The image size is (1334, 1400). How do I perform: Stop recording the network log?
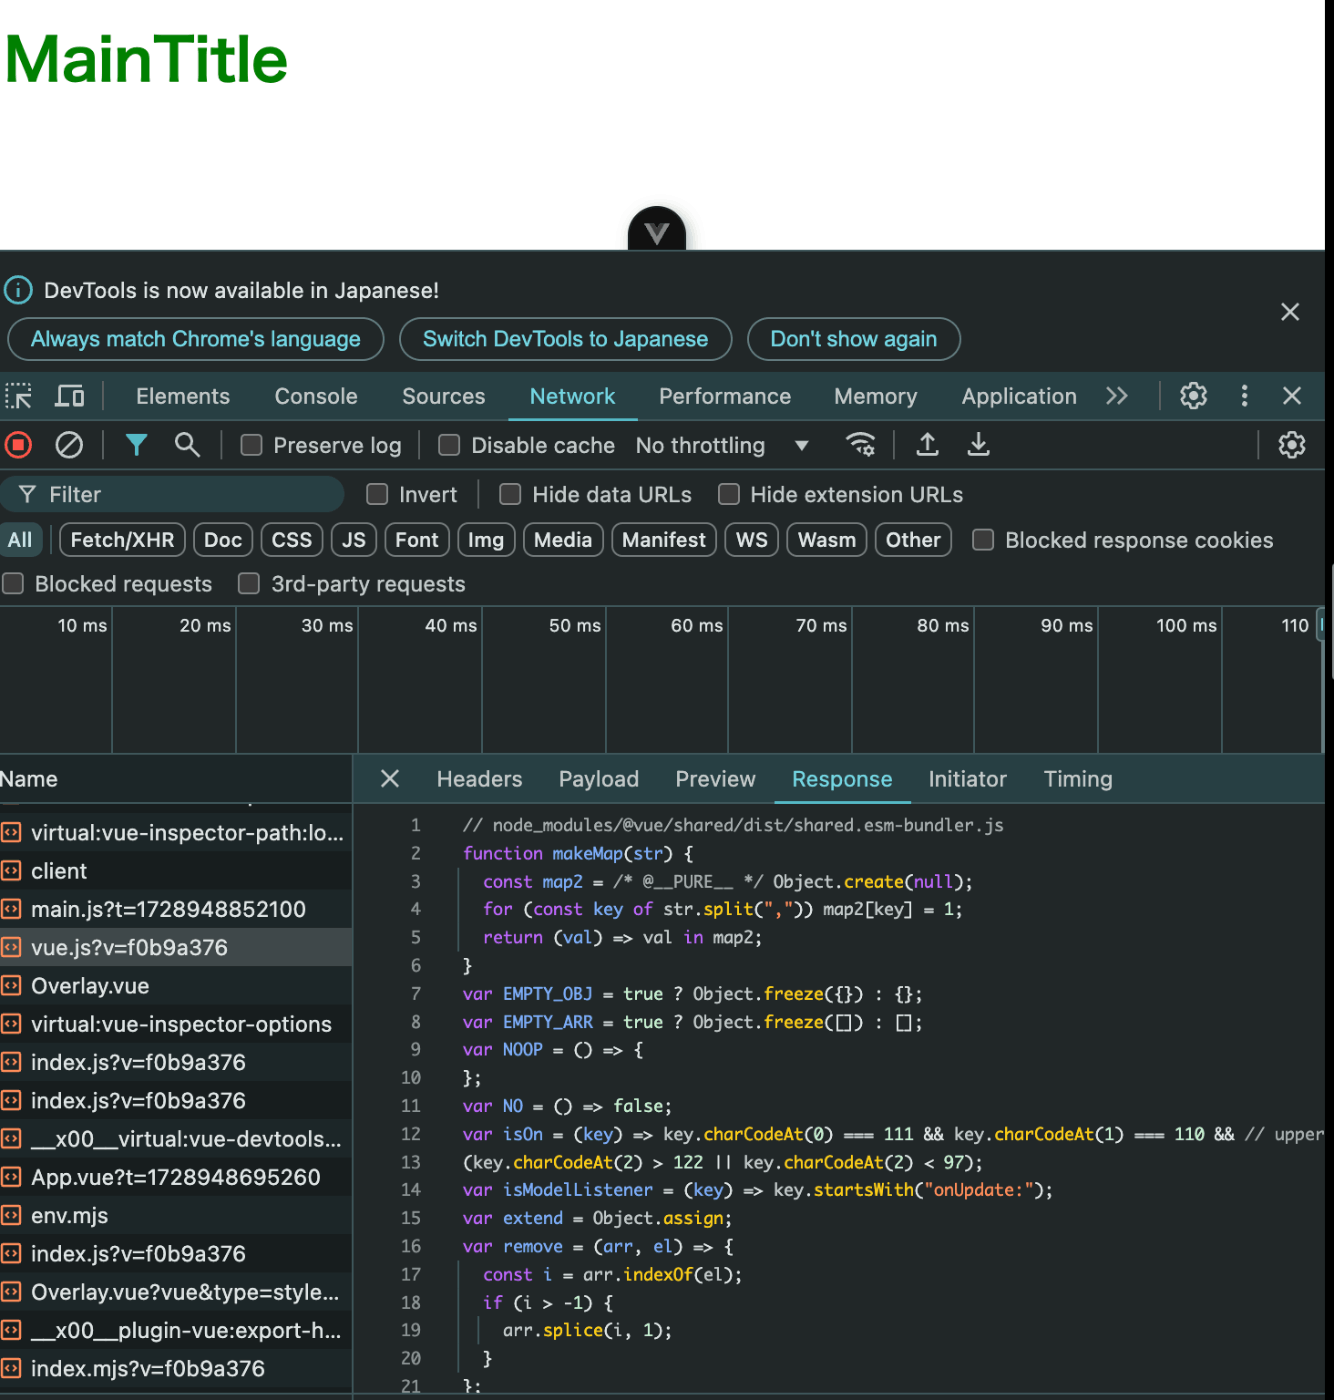18,445
